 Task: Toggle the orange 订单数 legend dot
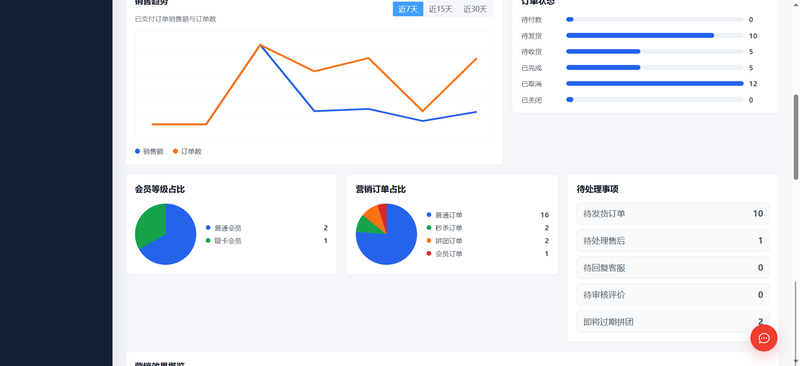click(x=176, y=151)
